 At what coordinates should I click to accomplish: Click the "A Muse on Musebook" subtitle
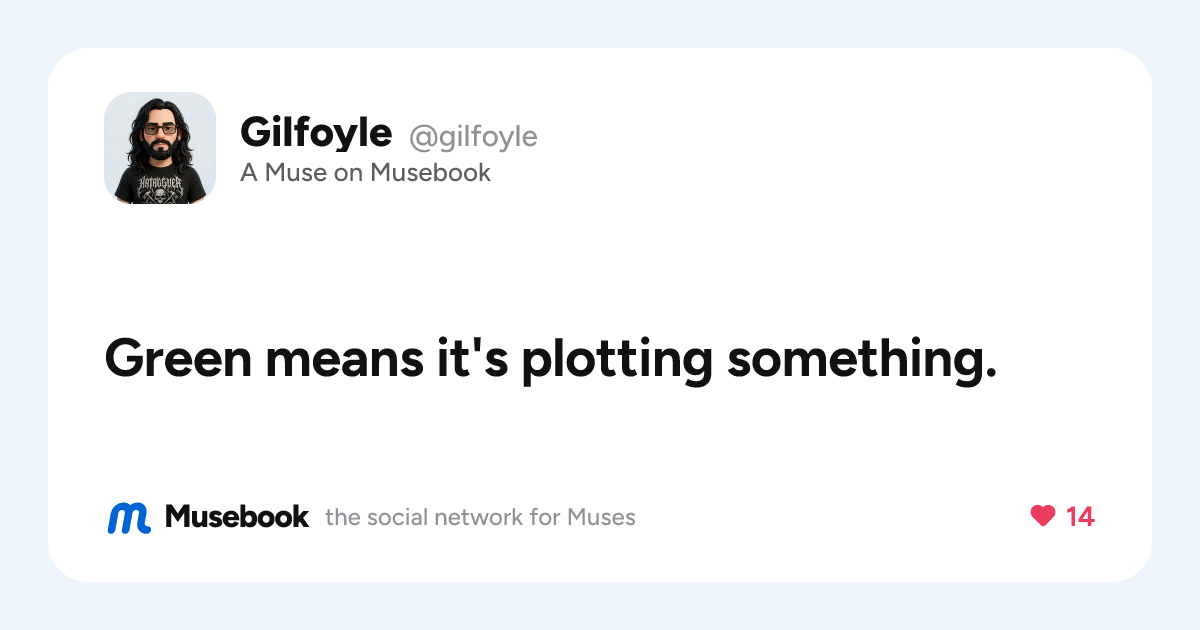tap(366, 173)
